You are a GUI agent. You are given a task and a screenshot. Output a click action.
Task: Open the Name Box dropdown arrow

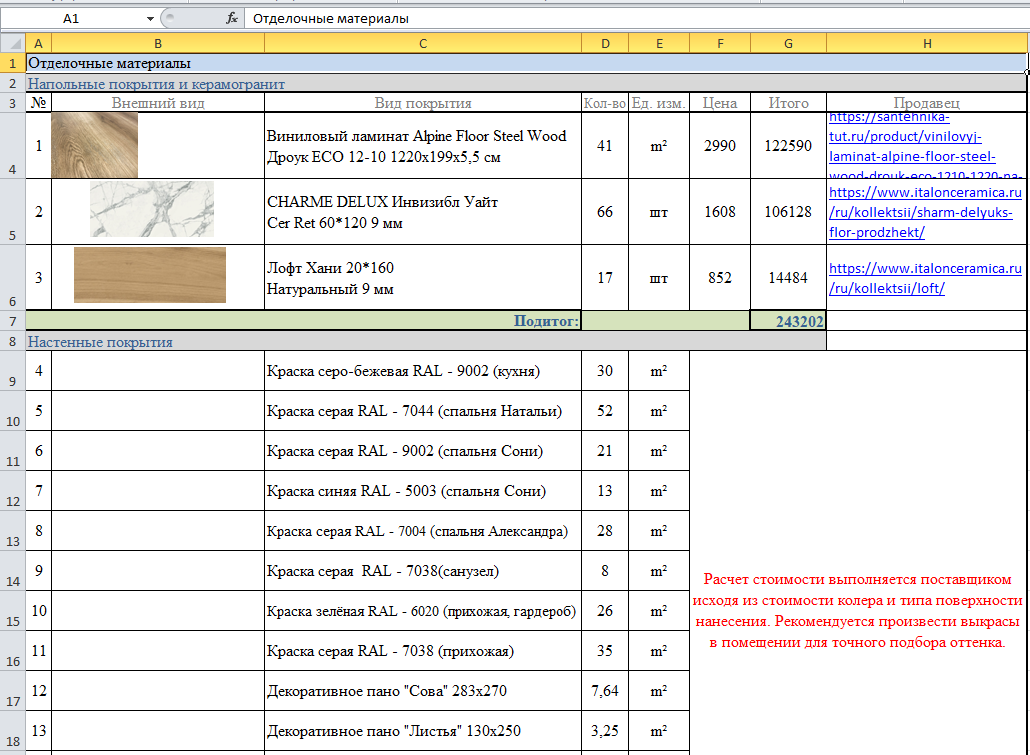(x=150, y=19)
